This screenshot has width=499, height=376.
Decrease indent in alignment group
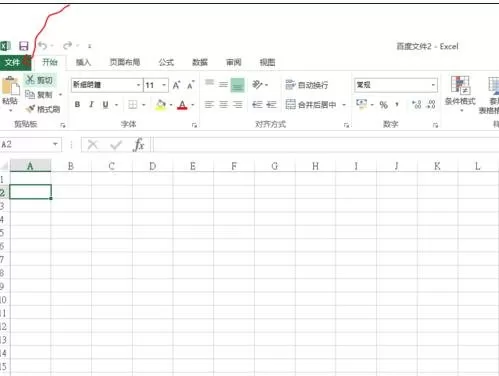click(x=257, y=105)
